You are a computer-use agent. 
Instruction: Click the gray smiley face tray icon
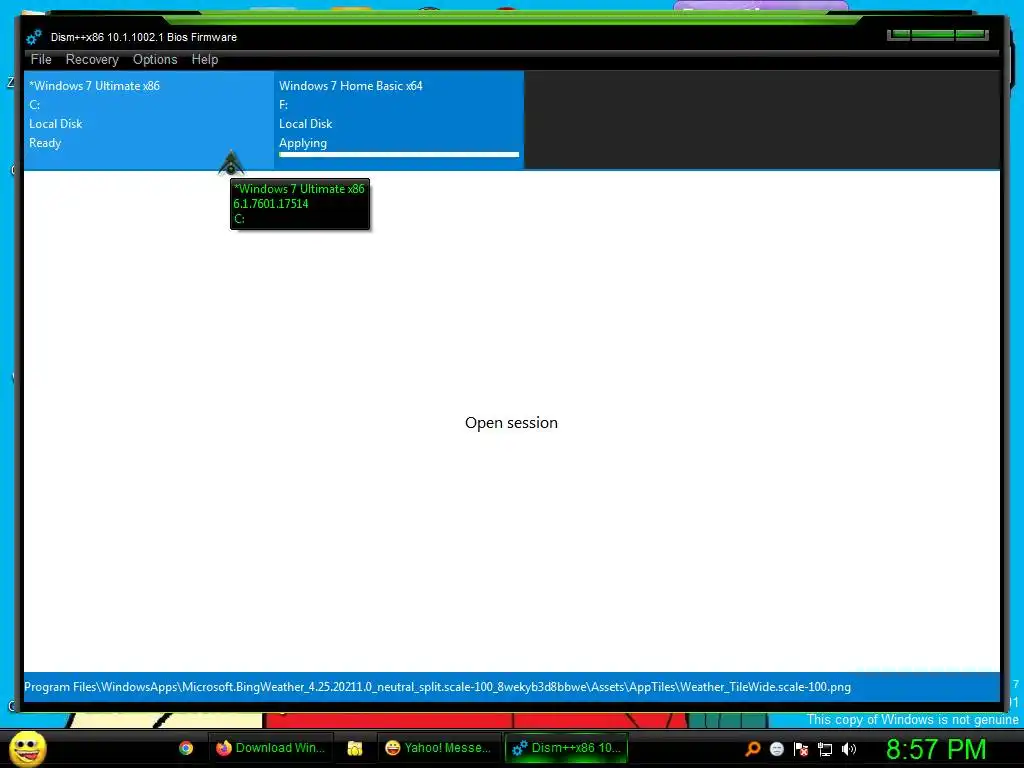point(776,749)
